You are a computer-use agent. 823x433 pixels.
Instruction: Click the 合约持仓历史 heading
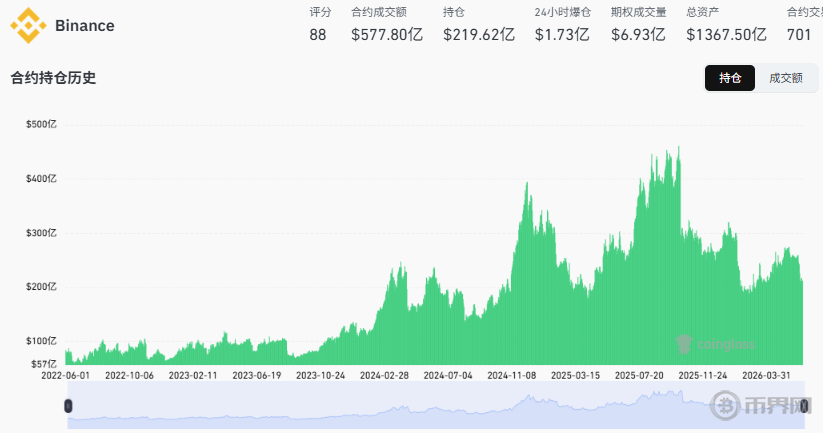[x=54, y=78]
